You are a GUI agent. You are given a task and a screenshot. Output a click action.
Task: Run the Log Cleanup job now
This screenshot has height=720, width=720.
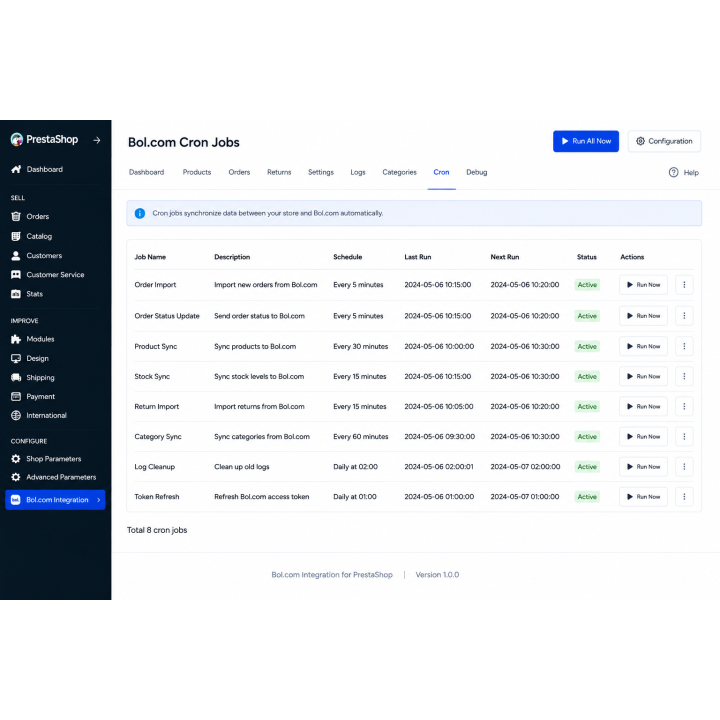click(643, 467)
